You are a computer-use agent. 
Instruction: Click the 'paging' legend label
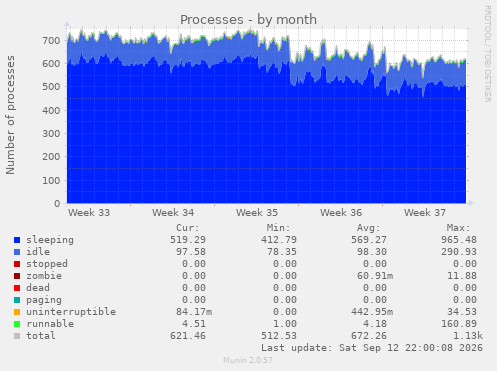point(44,300)
